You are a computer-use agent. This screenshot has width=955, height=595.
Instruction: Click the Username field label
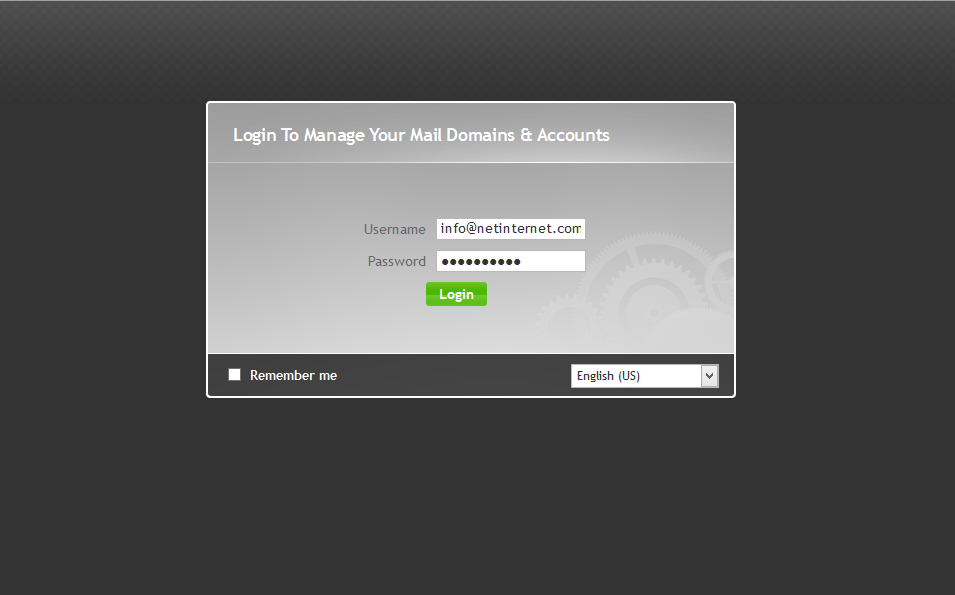point(394,229)
